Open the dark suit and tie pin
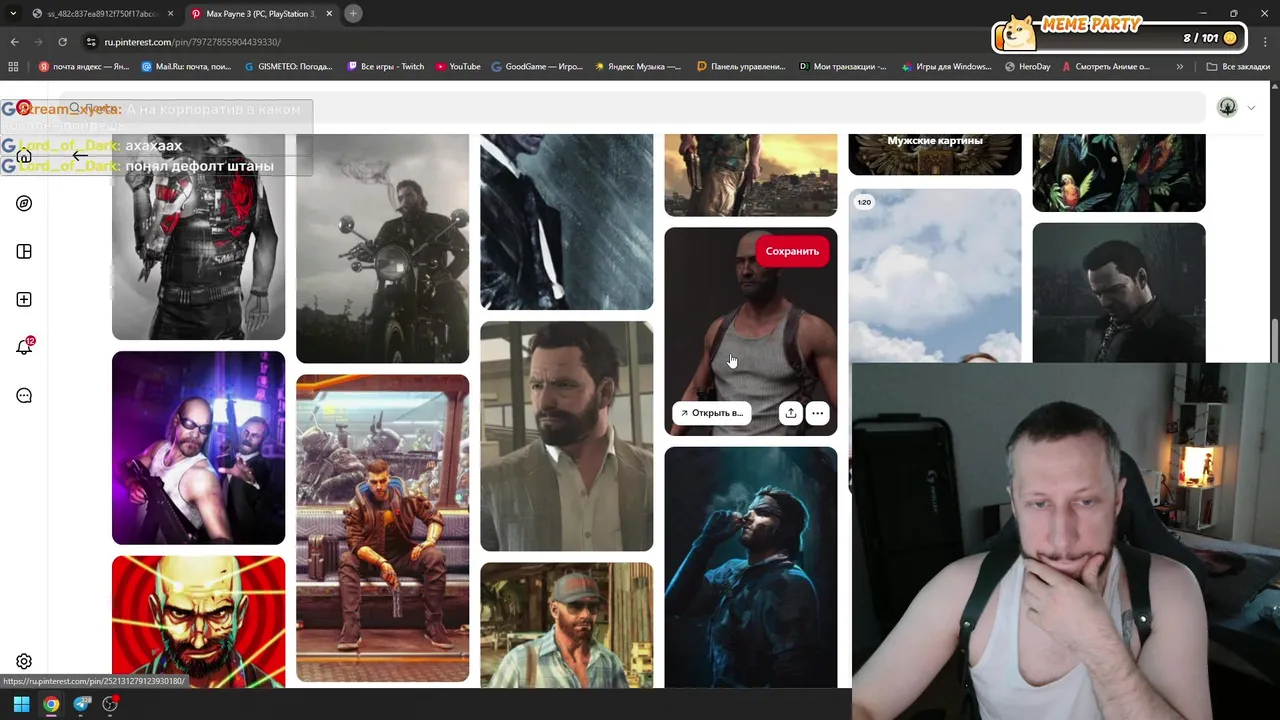The width and height of the screenshot is (1280, 720). [566, 222]
